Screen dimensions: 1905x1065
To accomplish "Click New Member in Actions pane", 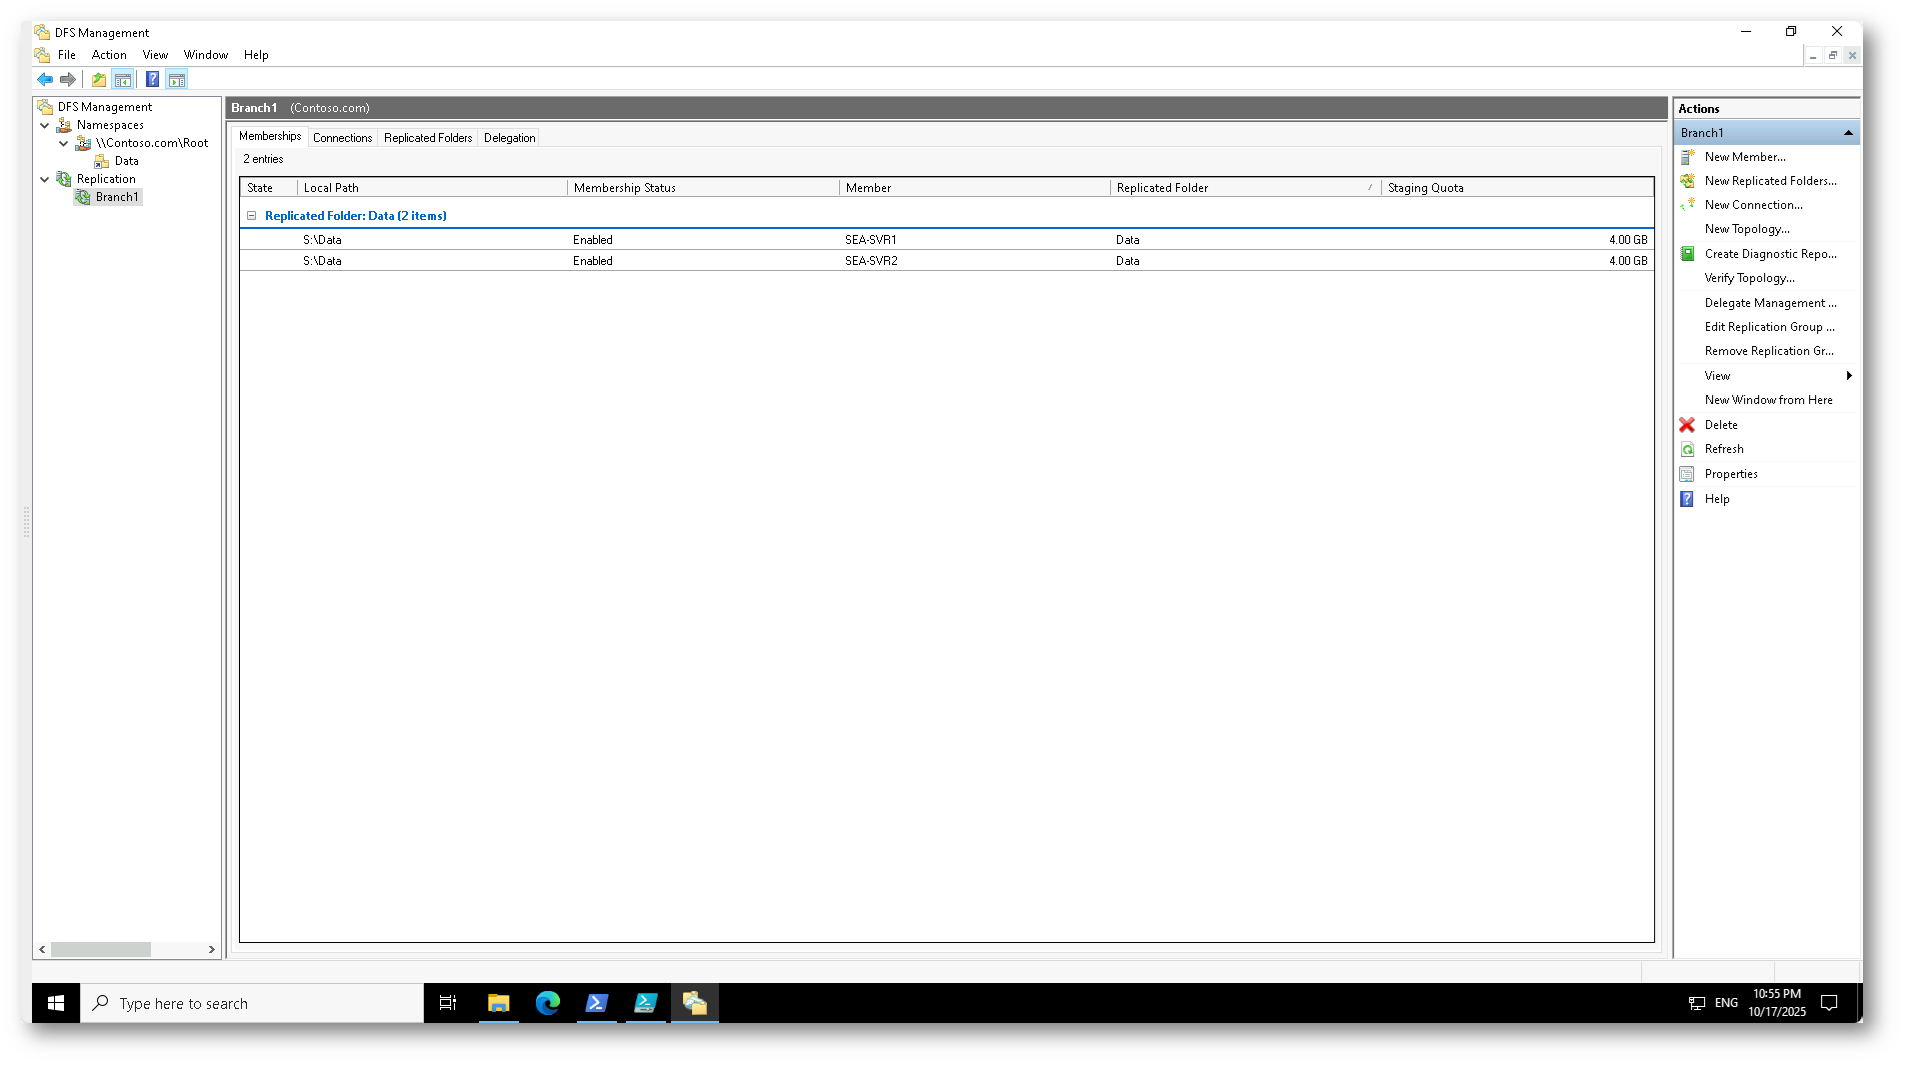I will pyautogui.click(x=1744, y=157).
